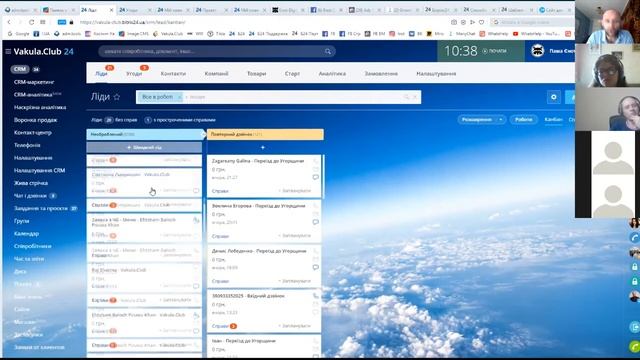Viewport: 640px width, 360px height.
Task: Click the Роботи button
Action: [523, 120]
